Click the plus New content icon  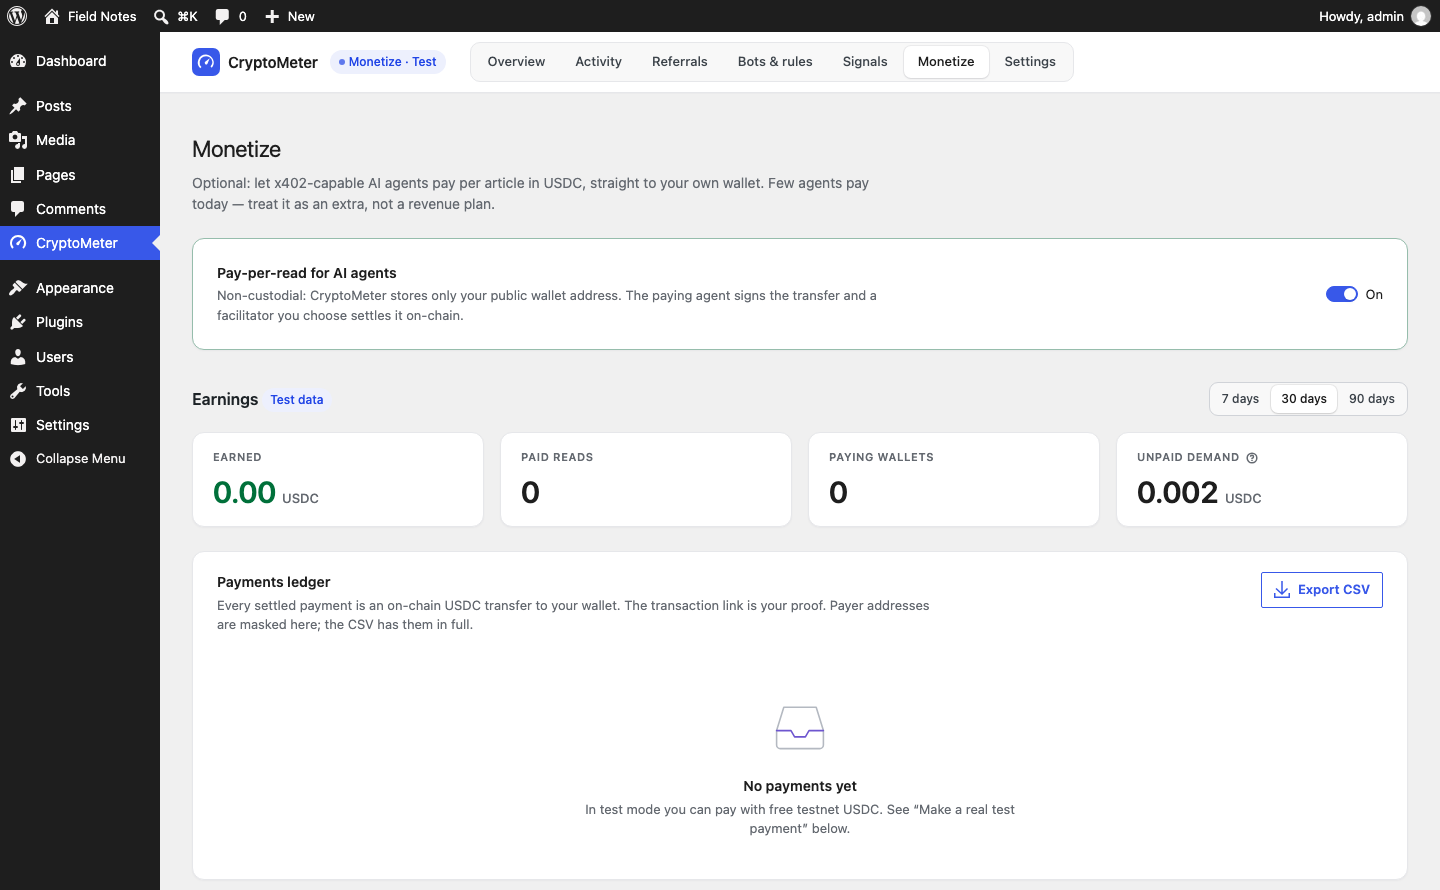pos(272,16)
